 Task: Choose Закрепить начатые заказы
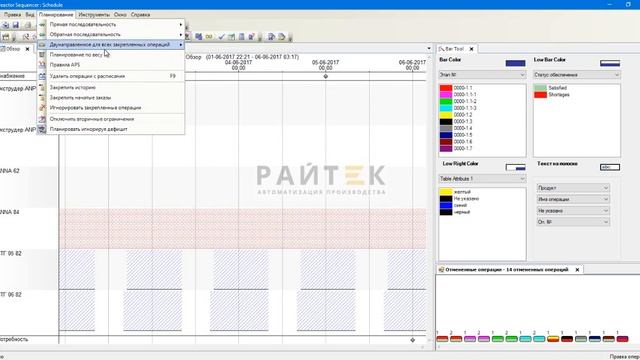(111, 98)
